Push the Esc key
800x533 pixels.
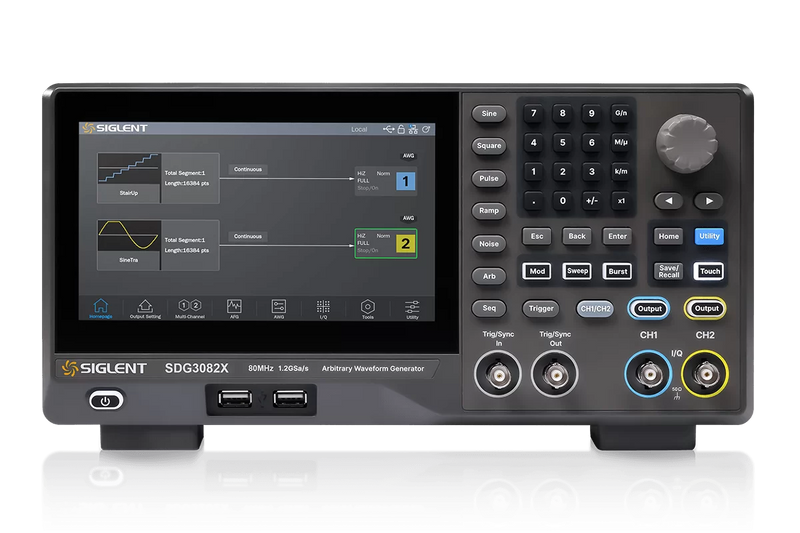click(537, 237)
